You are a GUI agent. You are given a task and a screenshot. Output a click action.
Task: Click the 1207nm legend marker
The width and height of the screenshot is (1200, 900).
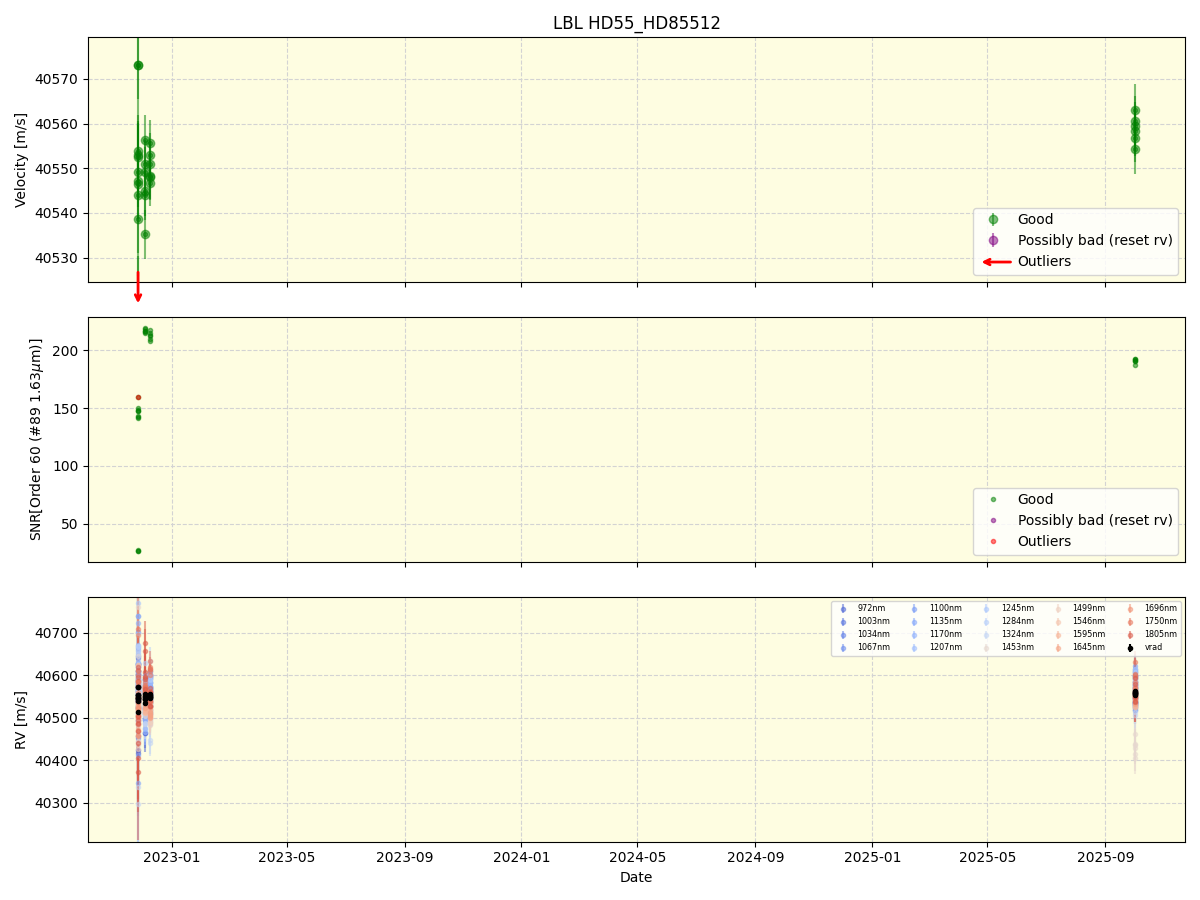point(914,648)
